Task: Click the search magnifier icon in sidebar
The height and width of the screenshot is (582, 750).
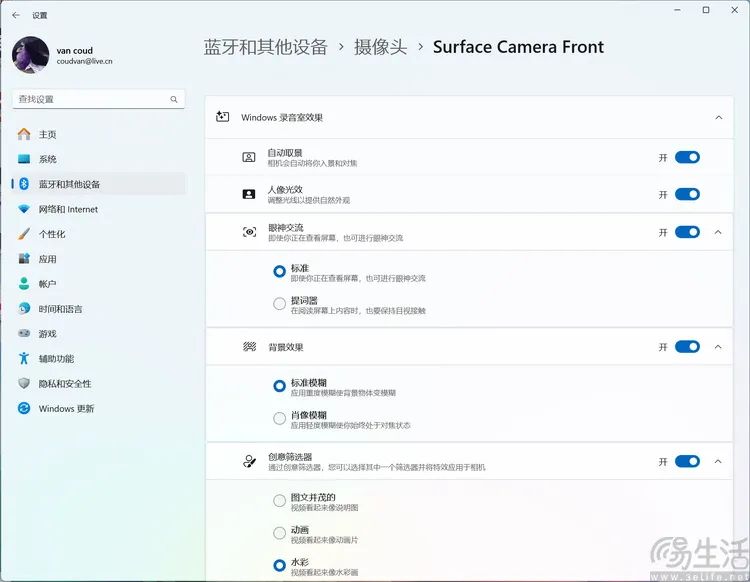Action: point(175,99)
